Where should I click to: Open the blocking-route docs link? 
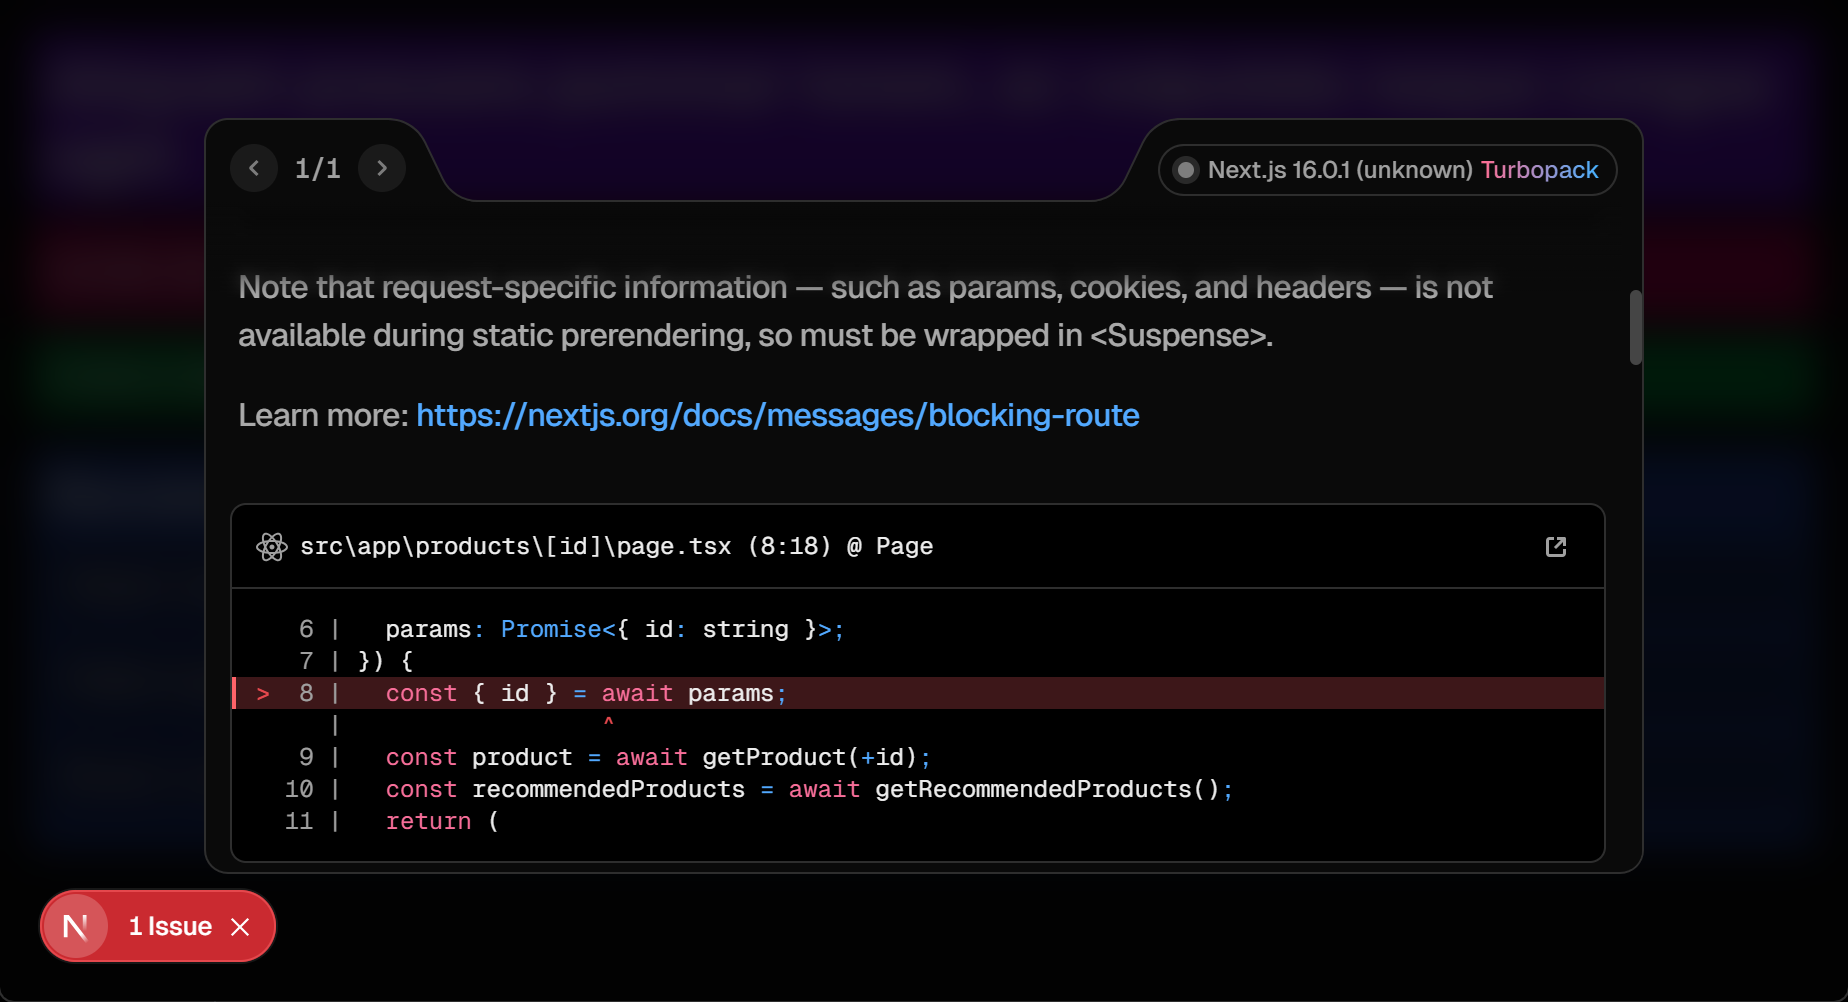pos(777,416)
